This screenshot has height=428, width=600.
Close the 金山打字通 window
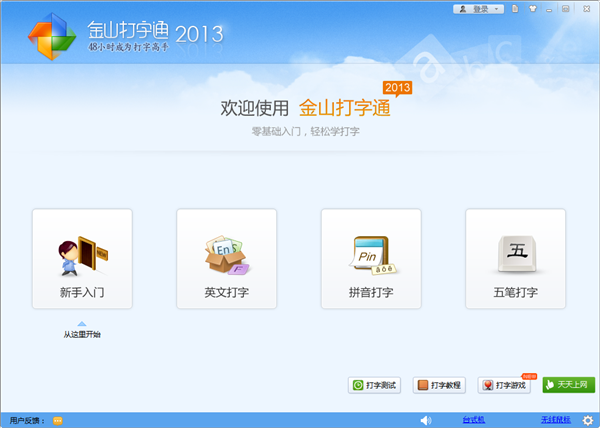(x=587, y=9)
